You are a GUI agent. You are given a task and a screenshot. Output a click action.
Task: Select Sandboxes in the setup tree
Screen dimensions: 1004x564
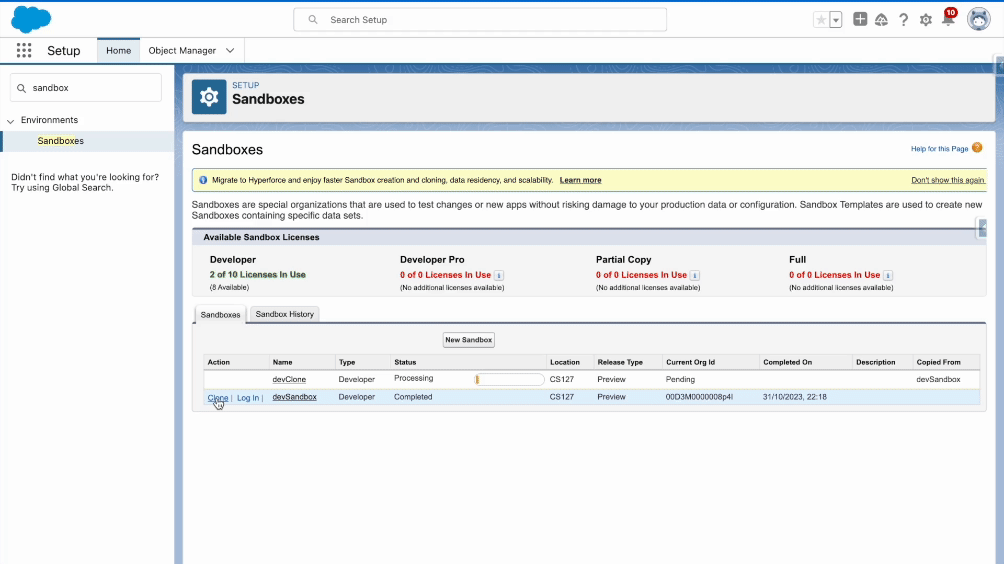point(60,141)
